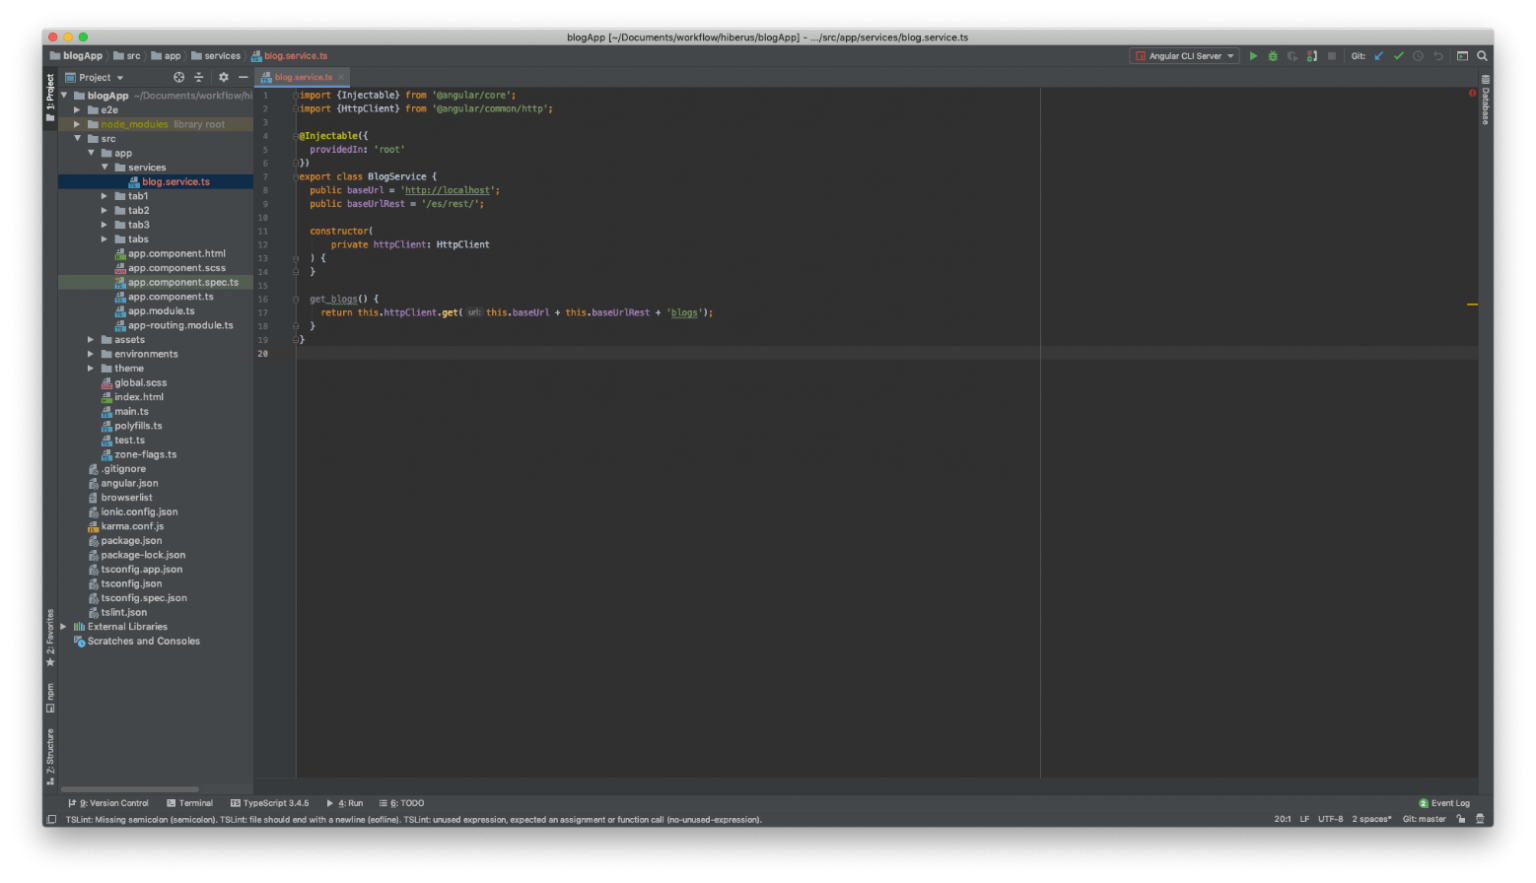Open the TODO tool window tab
The height and width of the screenshot is (883, 1536).
pos(404,802)
